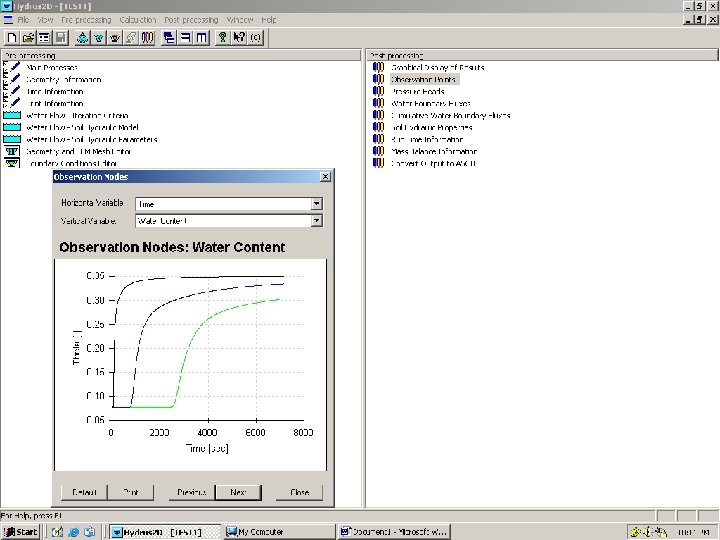
Task: Open the Horizontal Variable dropdown
Action: [x=316, y=204]
